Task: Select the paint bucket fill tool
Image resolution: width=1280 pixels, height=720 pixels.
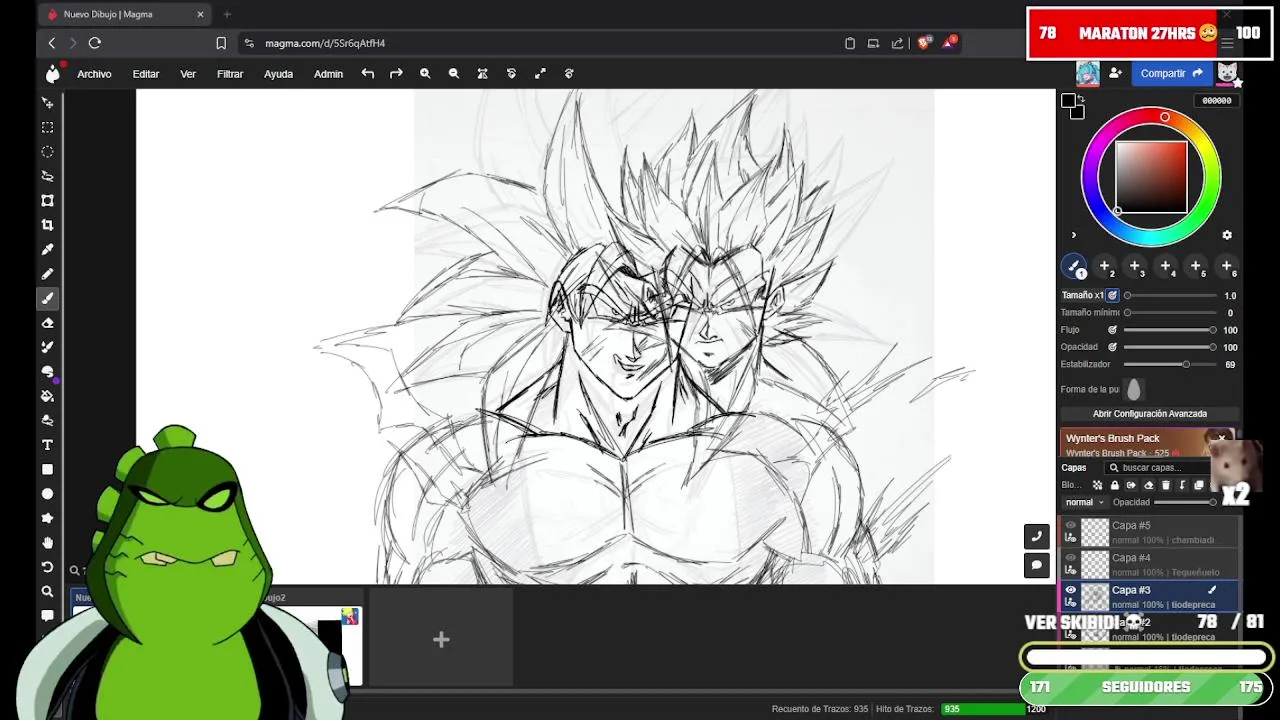Action: [47, 396]
